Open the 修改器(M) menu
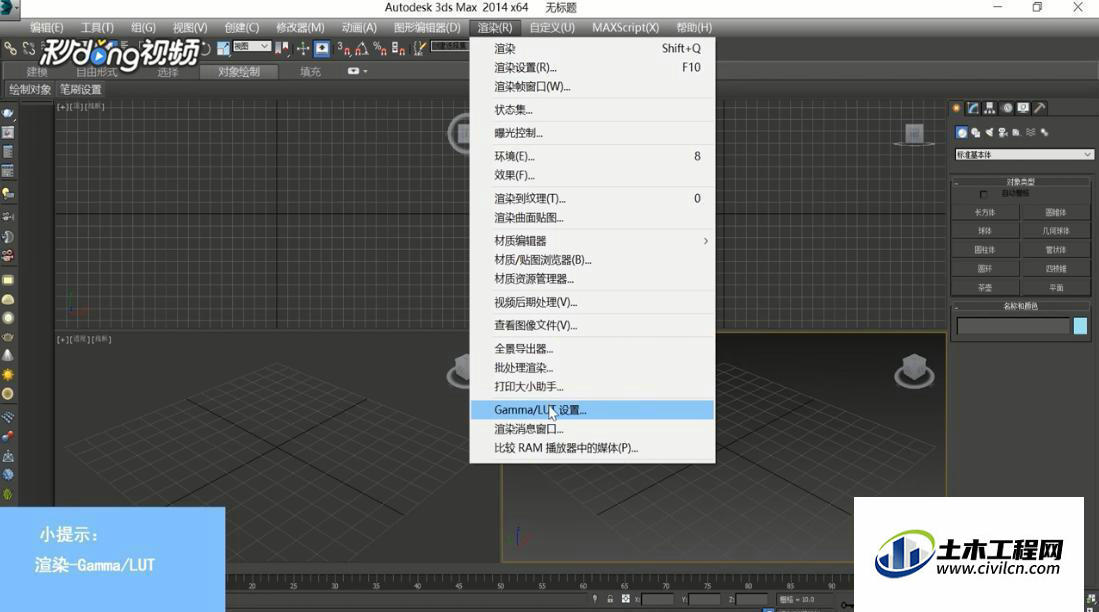This screenshot has width=1099, height=612. (300, 27)
